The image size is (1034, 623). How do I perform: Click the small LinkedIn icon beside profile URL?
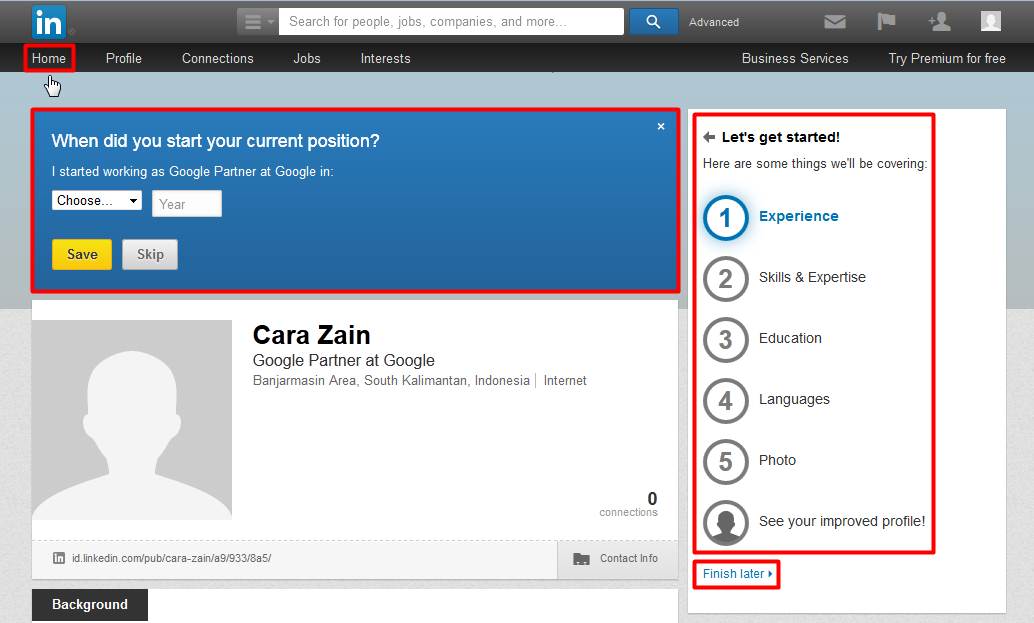click(59, 558)
